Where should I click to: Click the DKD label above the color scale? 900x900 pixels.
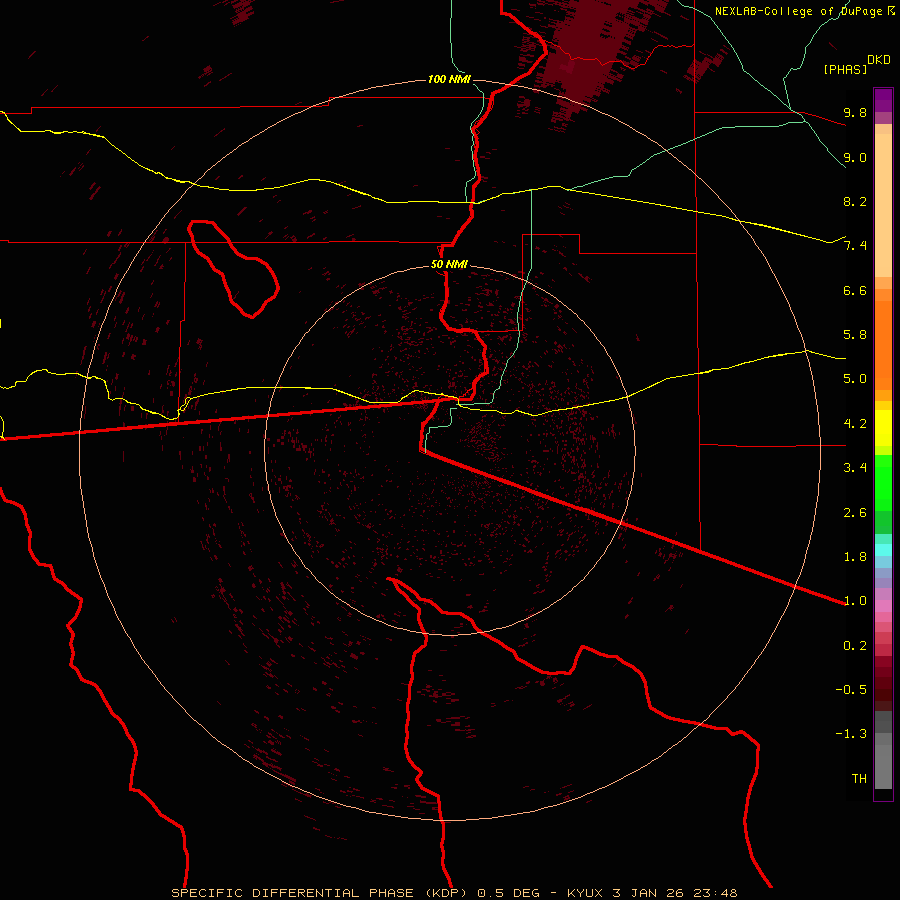[879, 60]
